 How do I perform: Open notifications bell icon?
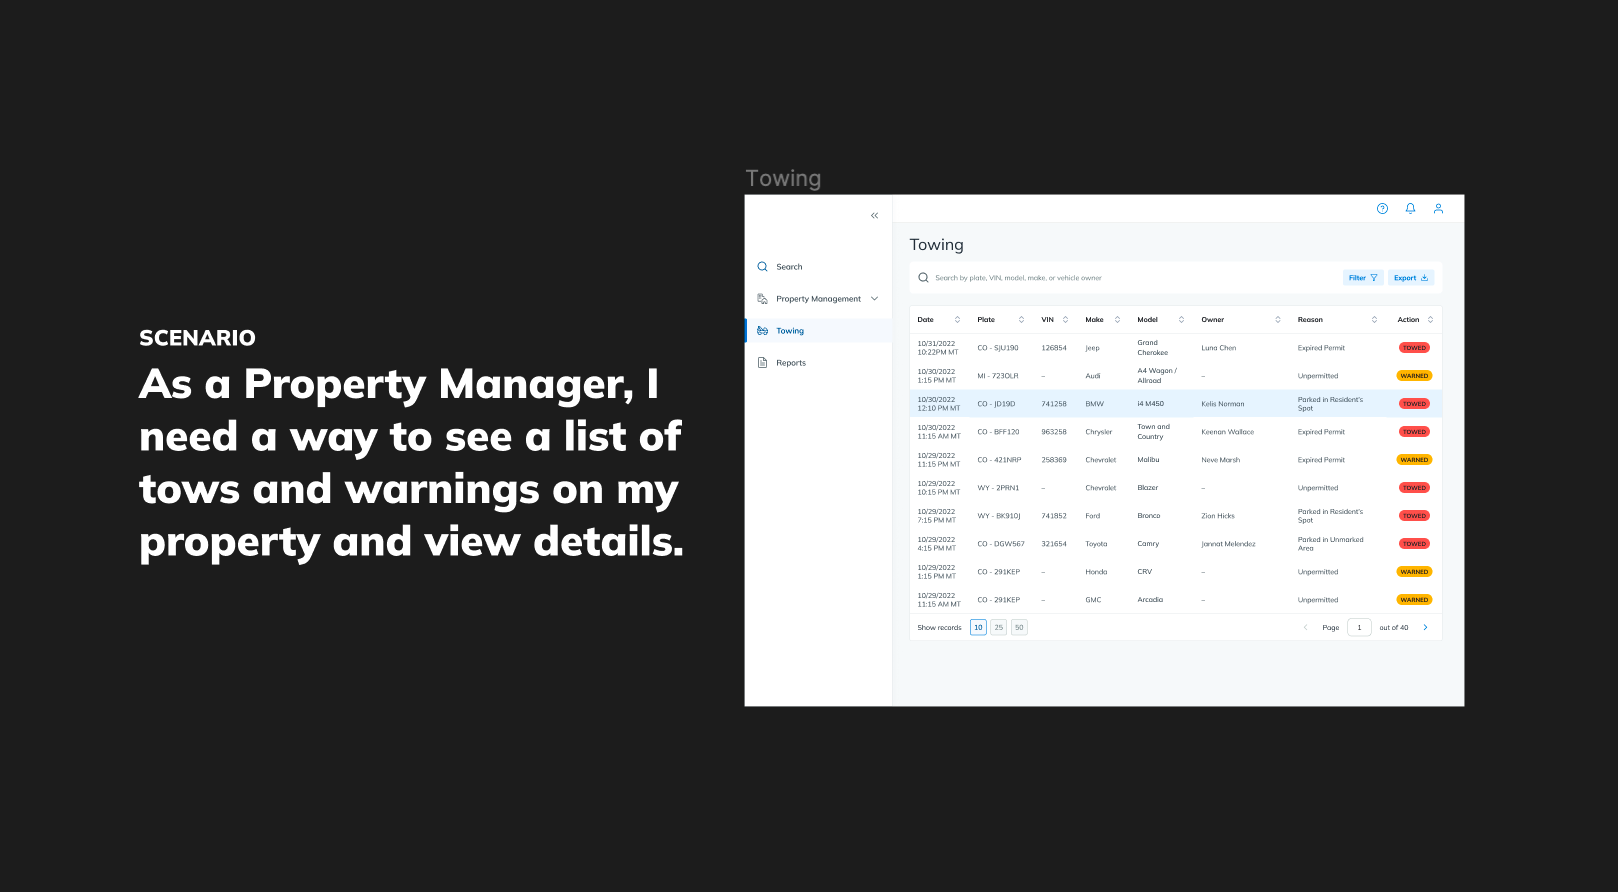(1410, 208)
